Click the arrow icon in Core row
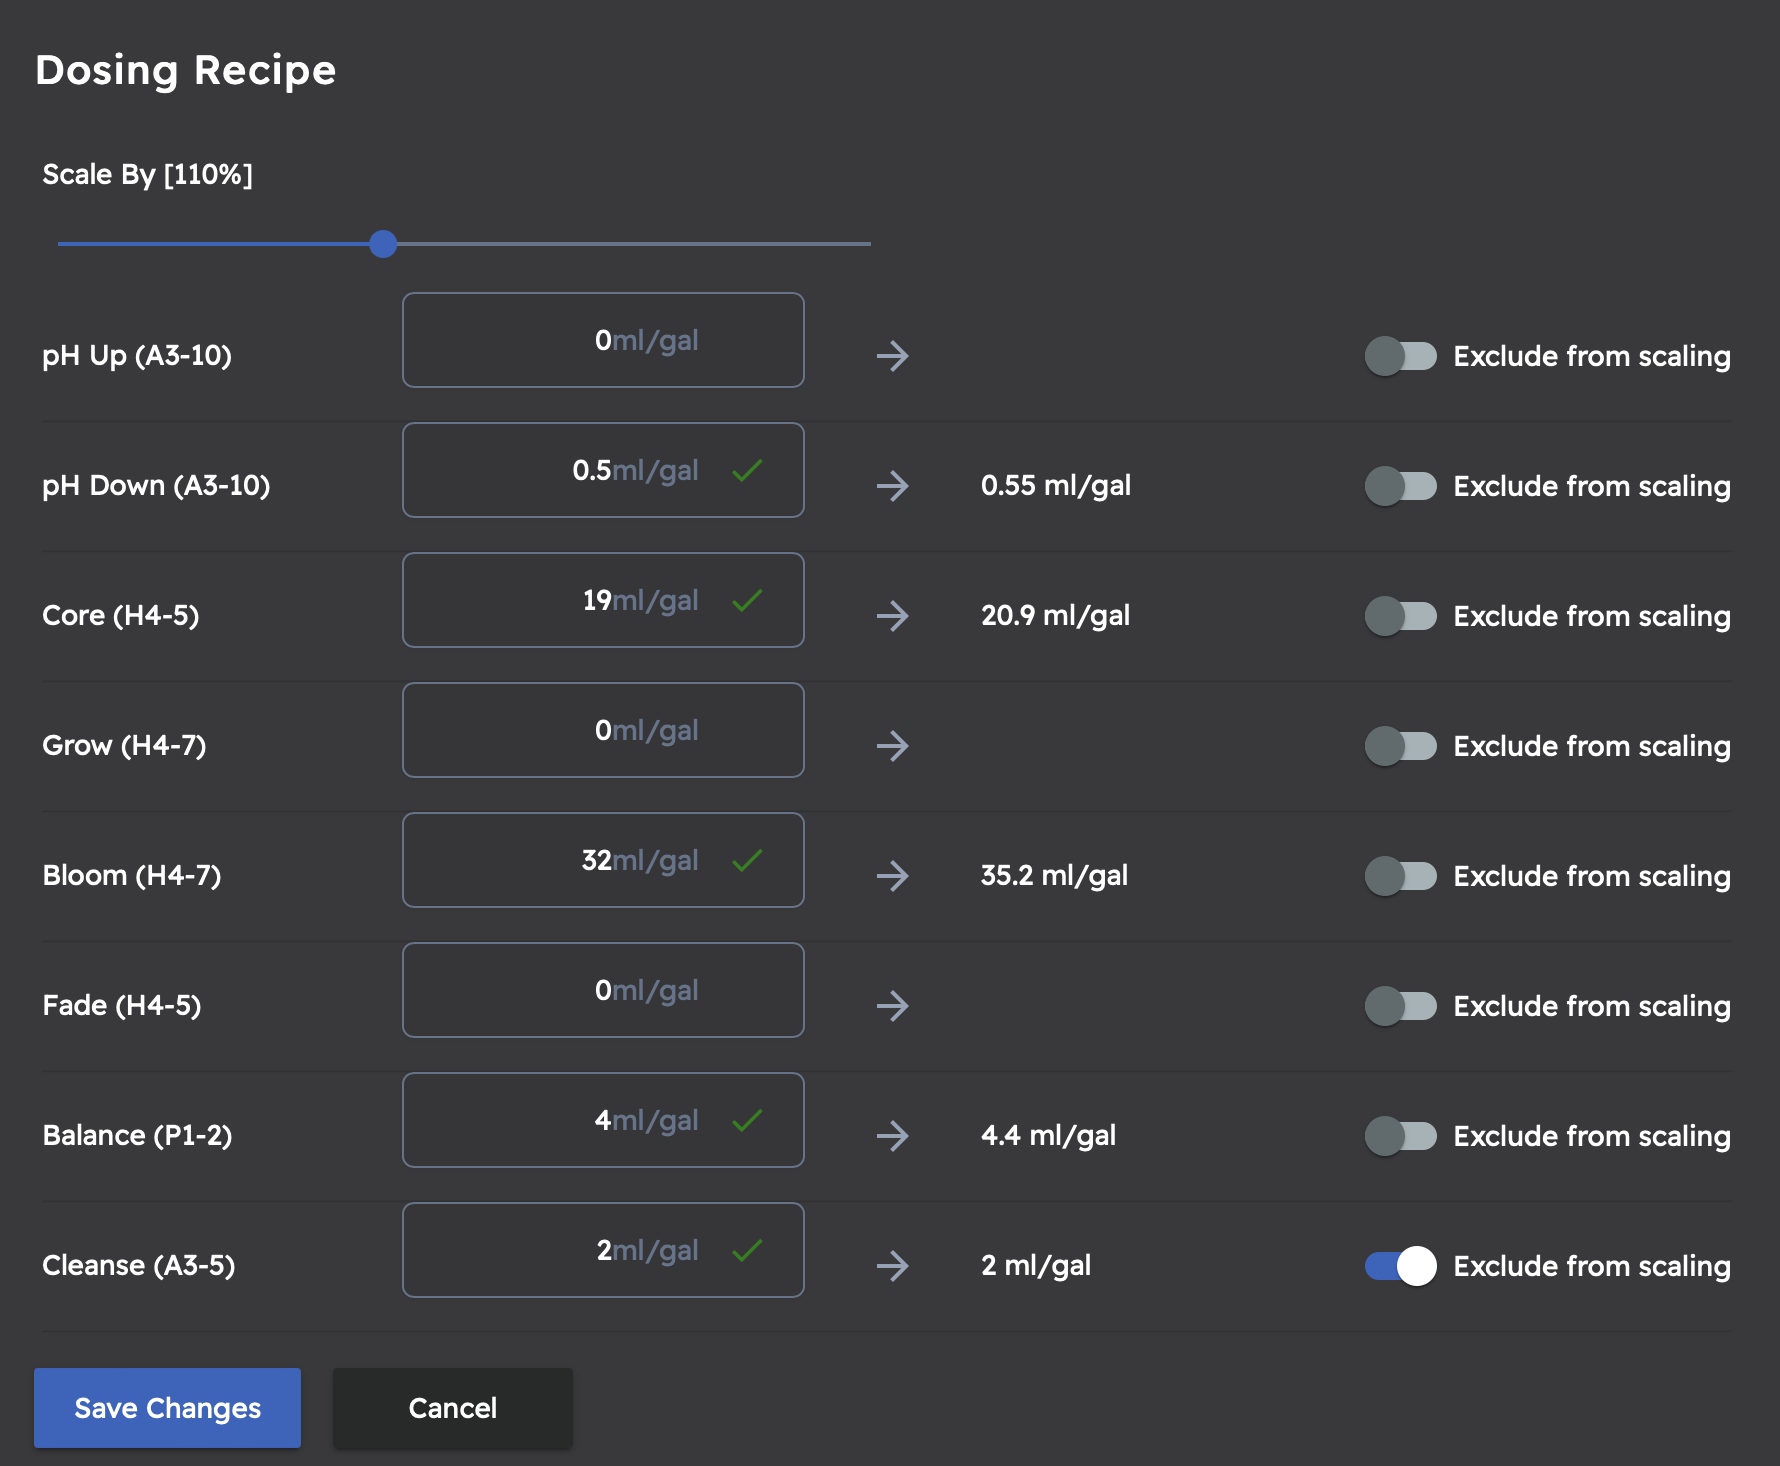This screenshot has height=1466, width=1780. 892,616
